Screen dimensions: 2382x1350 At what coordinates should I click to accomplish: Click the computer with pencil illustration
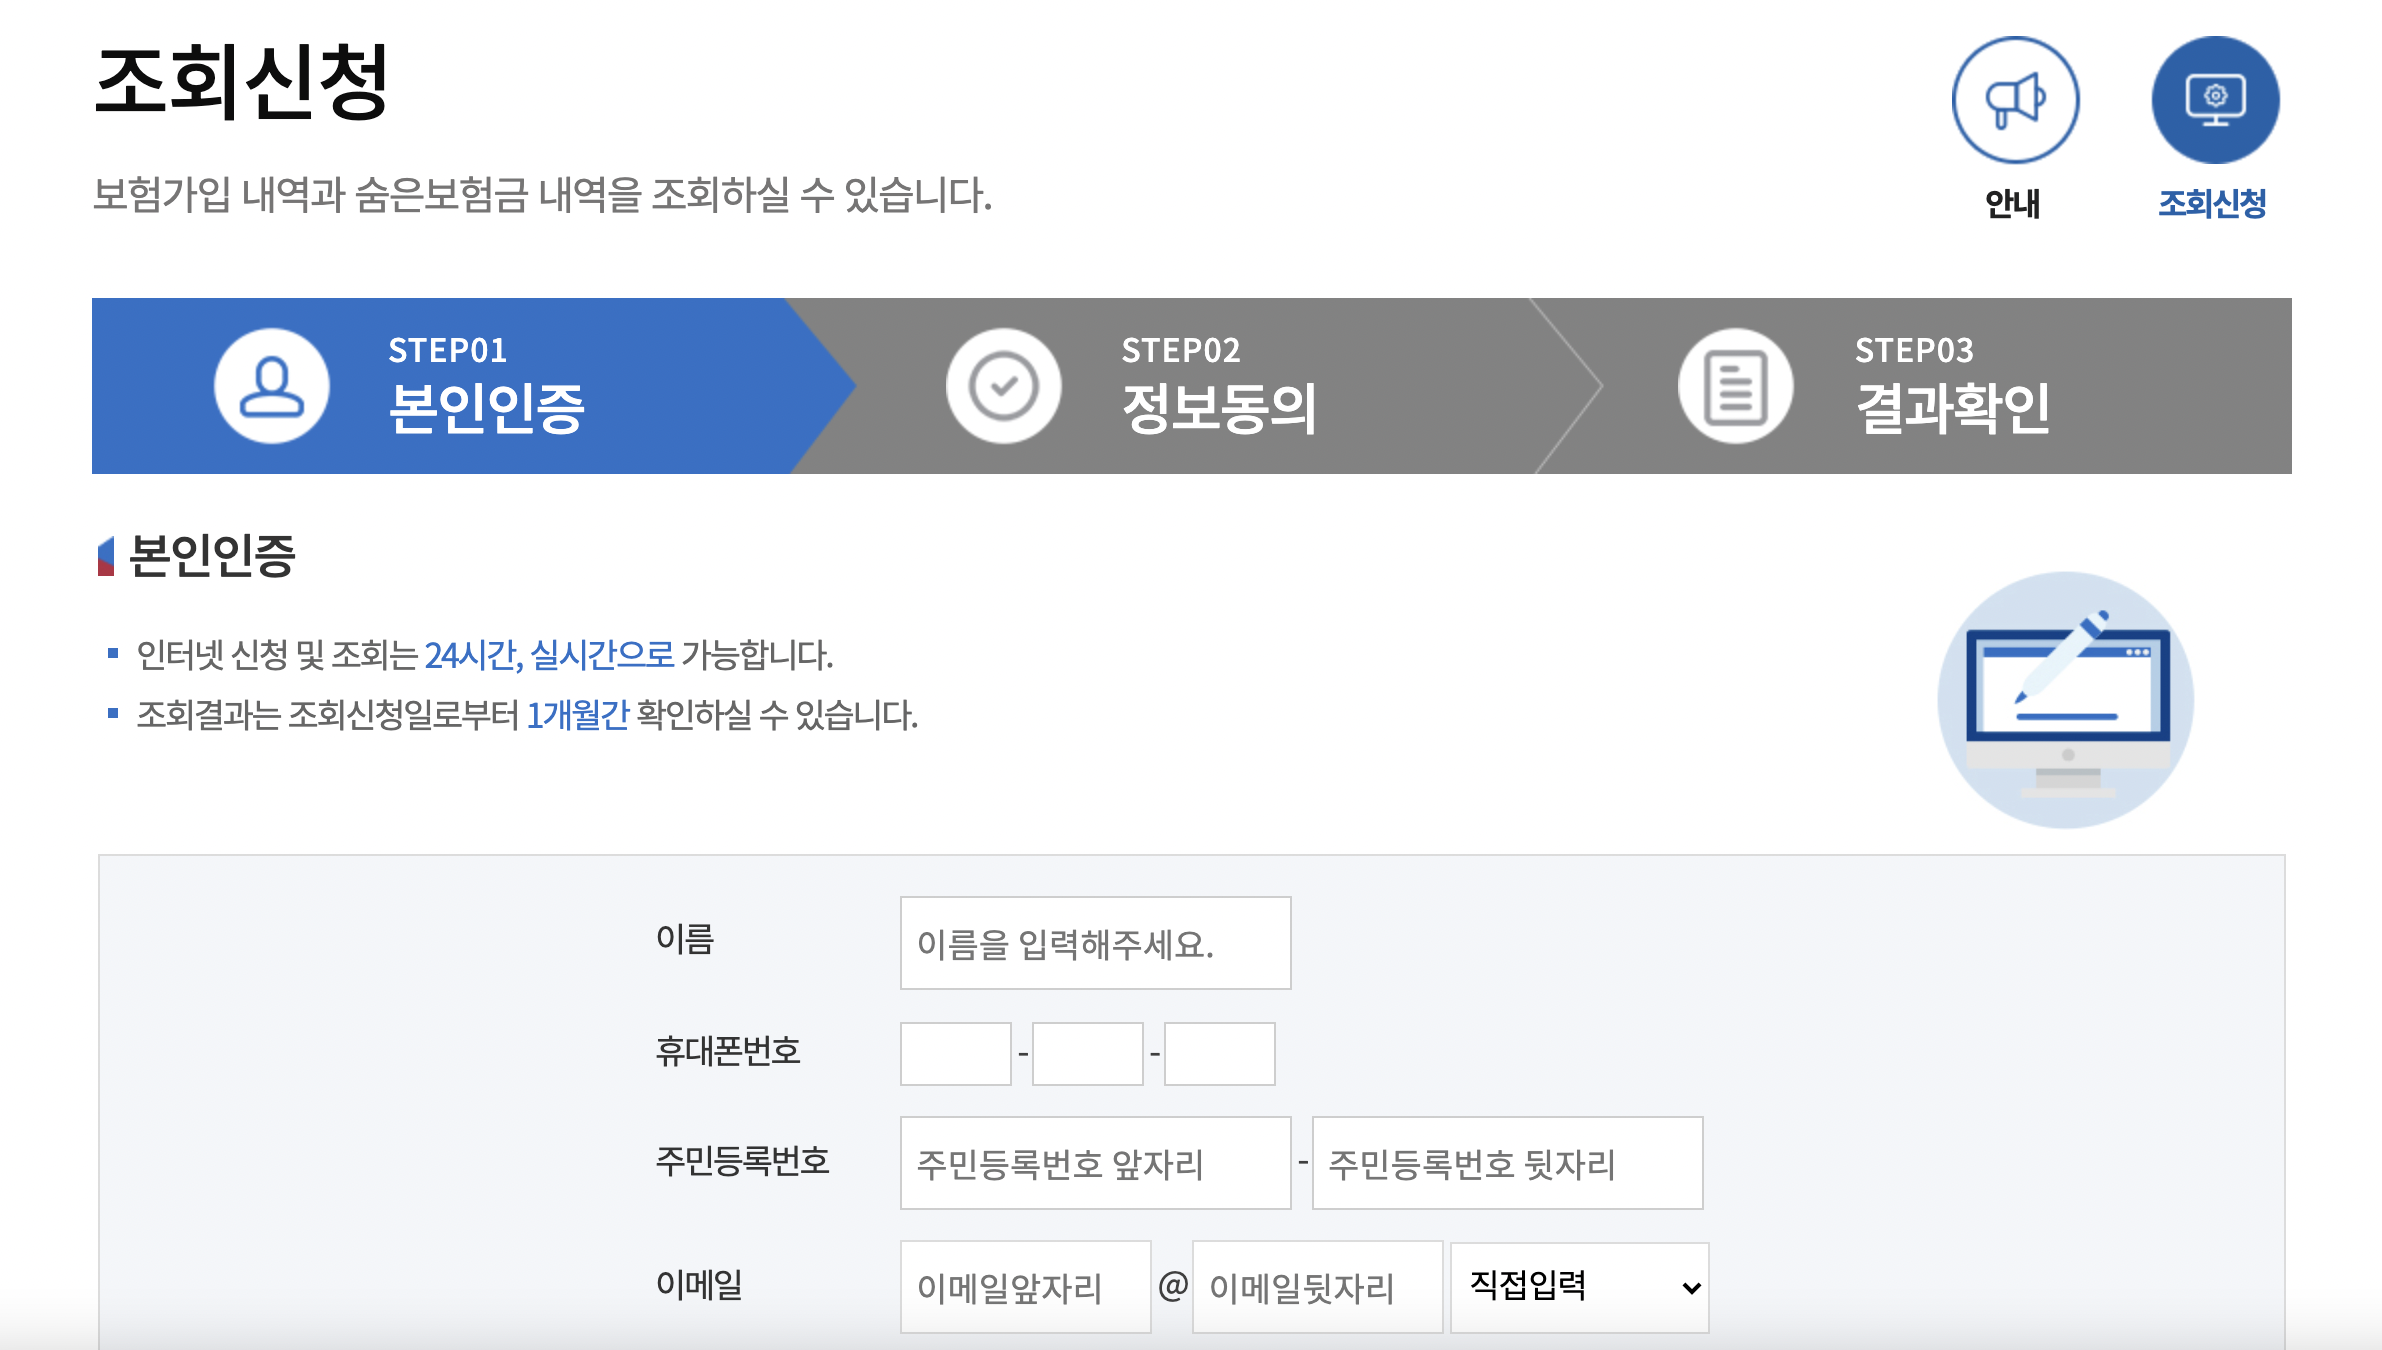(x=2066, y=700)
